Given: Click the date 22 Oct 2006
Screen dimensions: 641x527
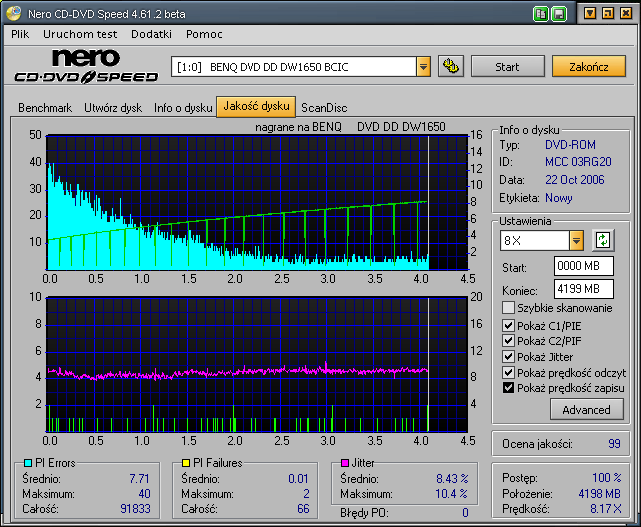Looking at the screenshot, I should click(574, 180).
